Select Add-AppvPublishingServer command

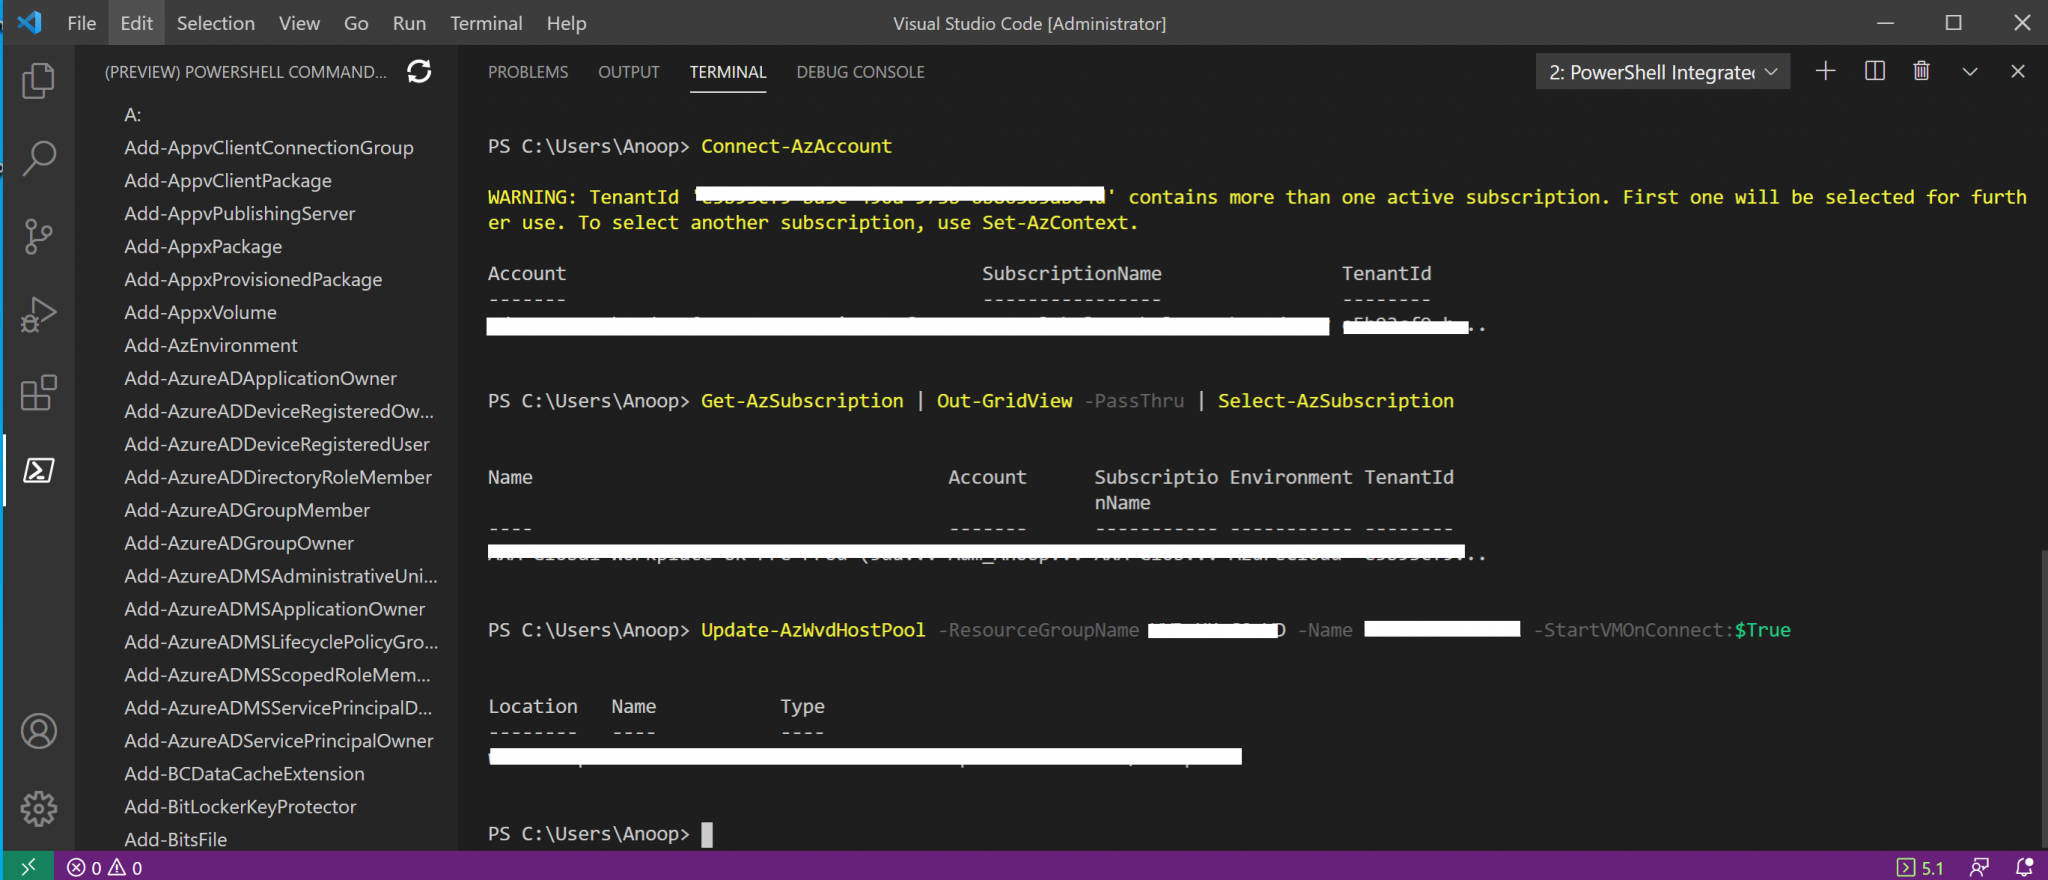pos(239,214)
